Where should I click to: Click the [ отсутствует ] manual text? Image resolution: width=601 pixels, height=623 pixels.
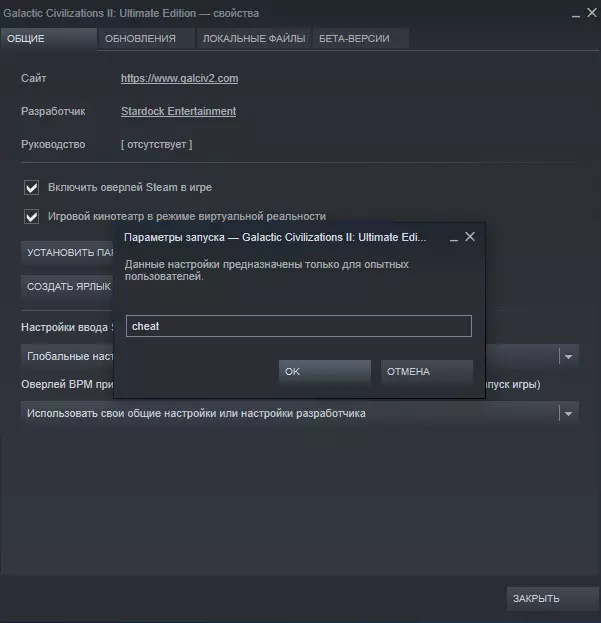157,144
